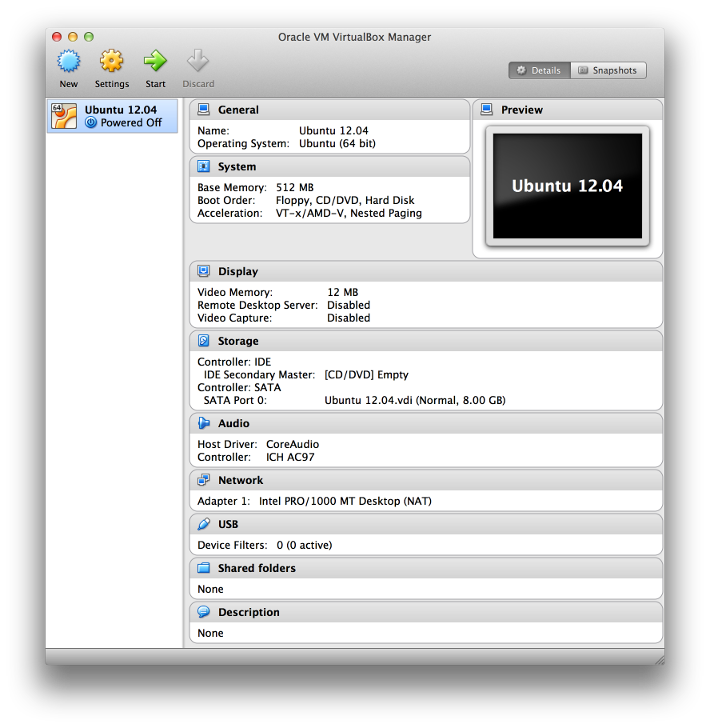Close the VirtualBox Manager window

click(57, 37)
